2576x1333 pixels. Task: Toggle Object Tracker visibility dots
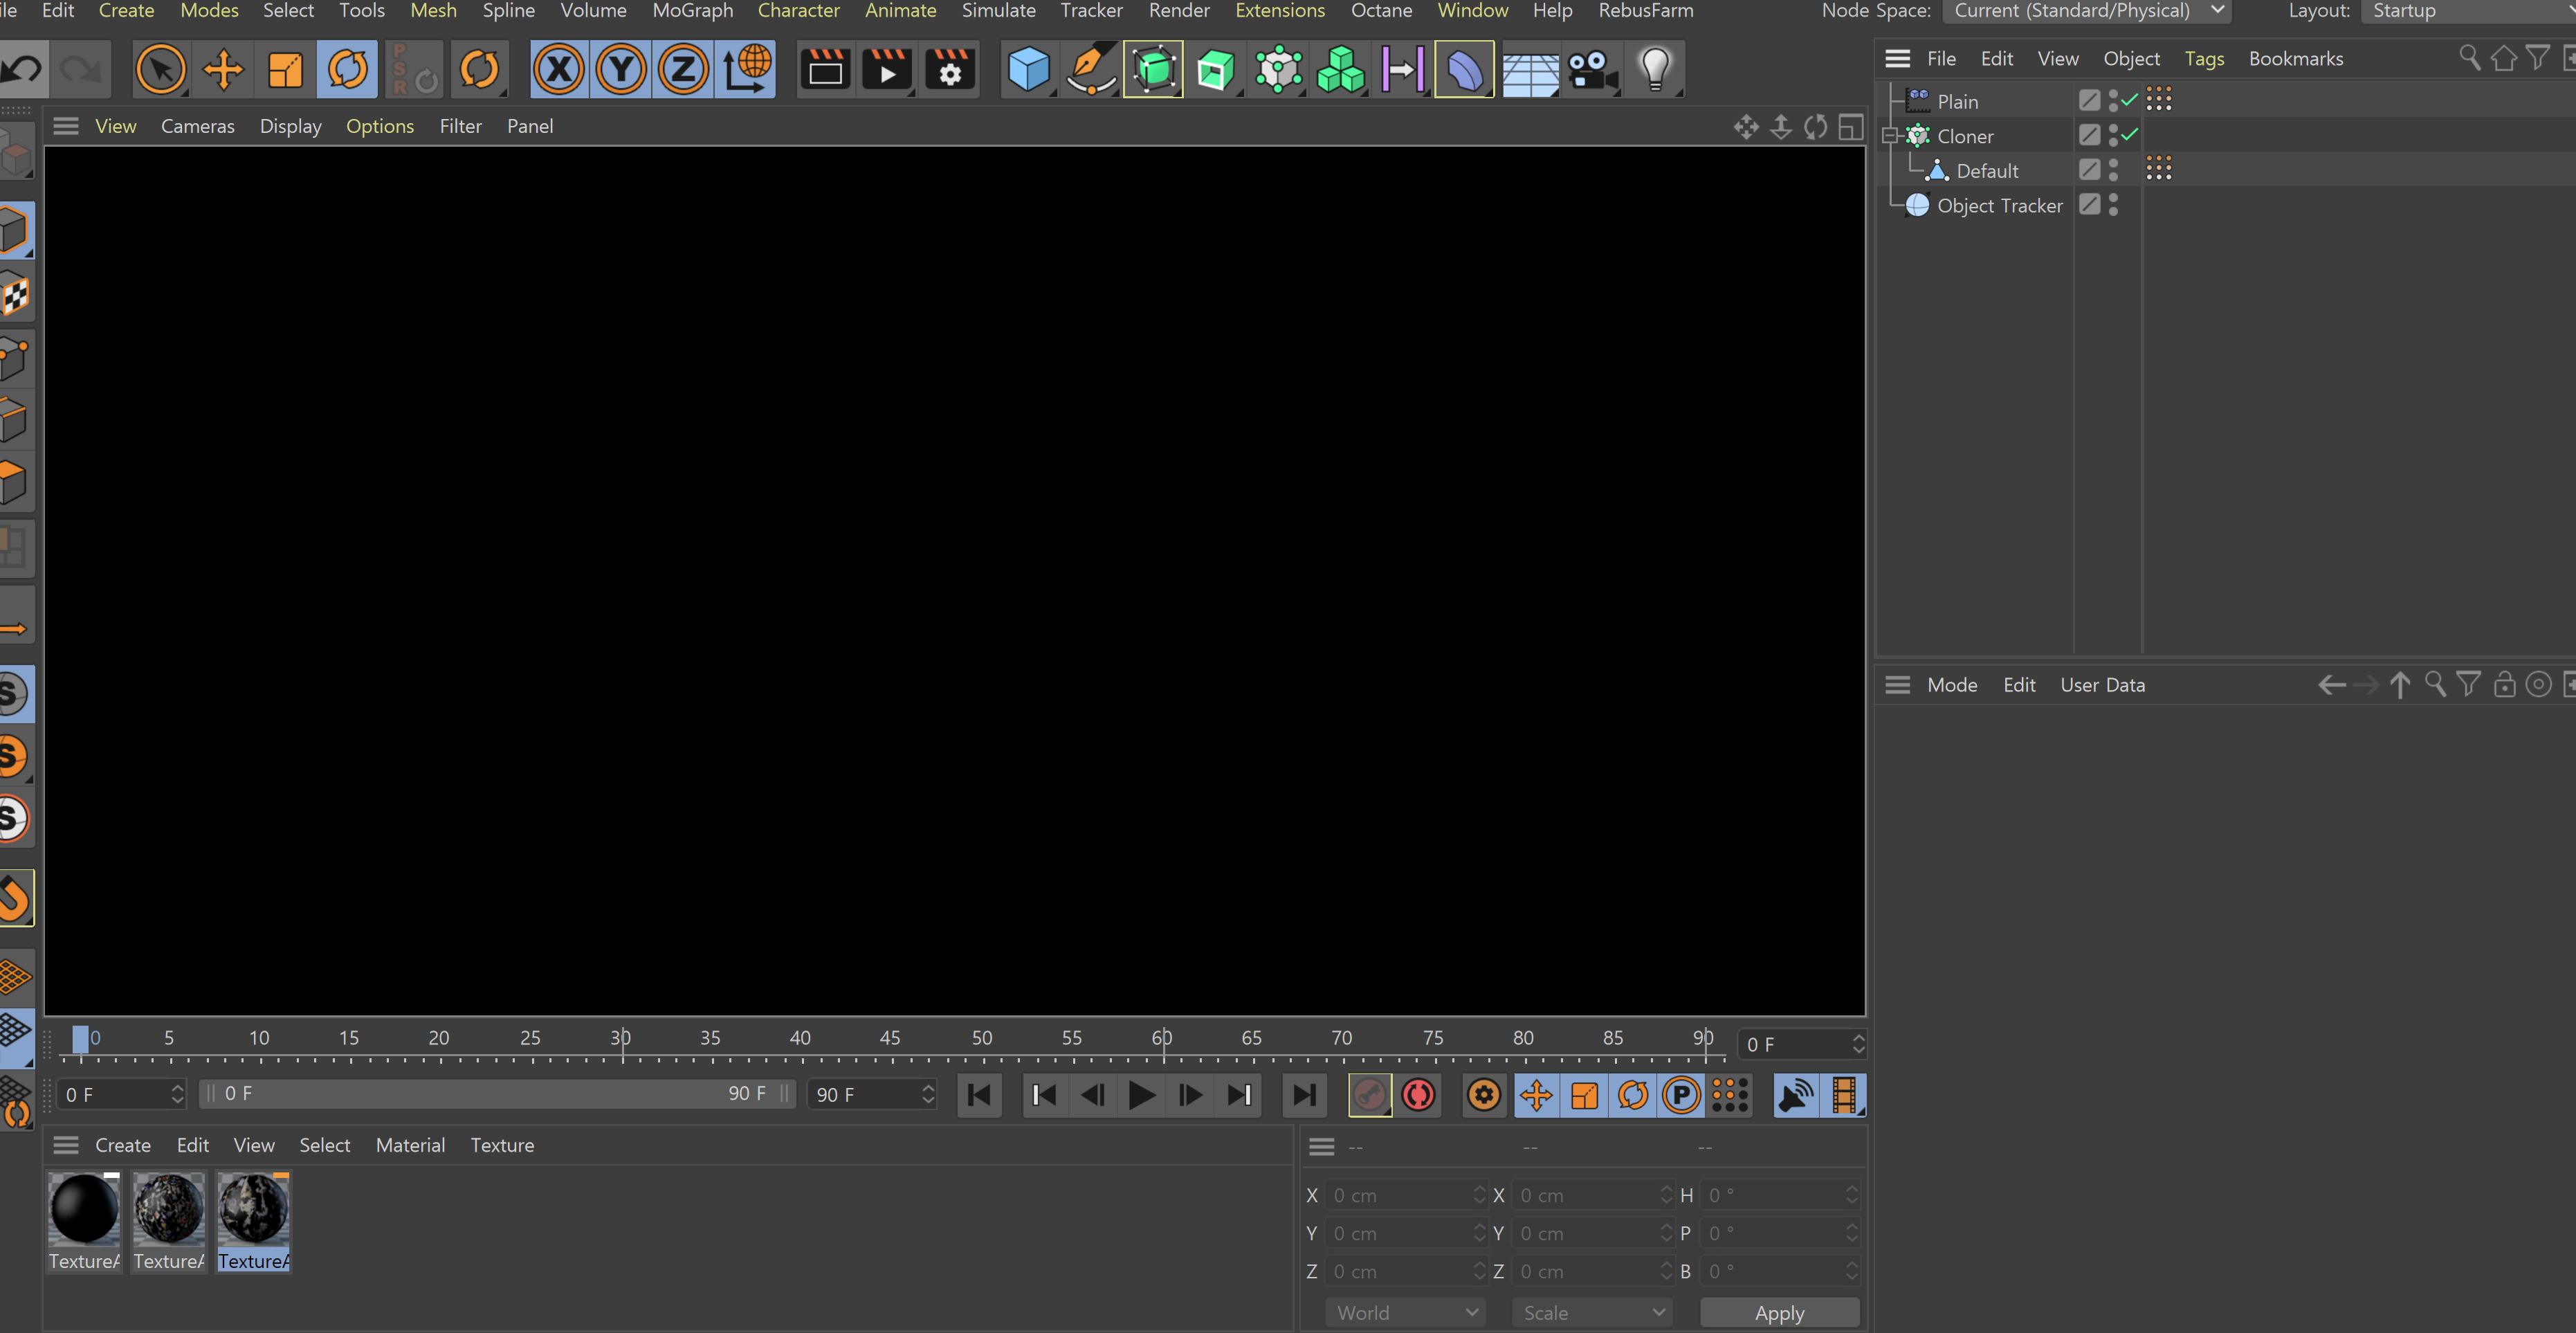(2113, 204)
